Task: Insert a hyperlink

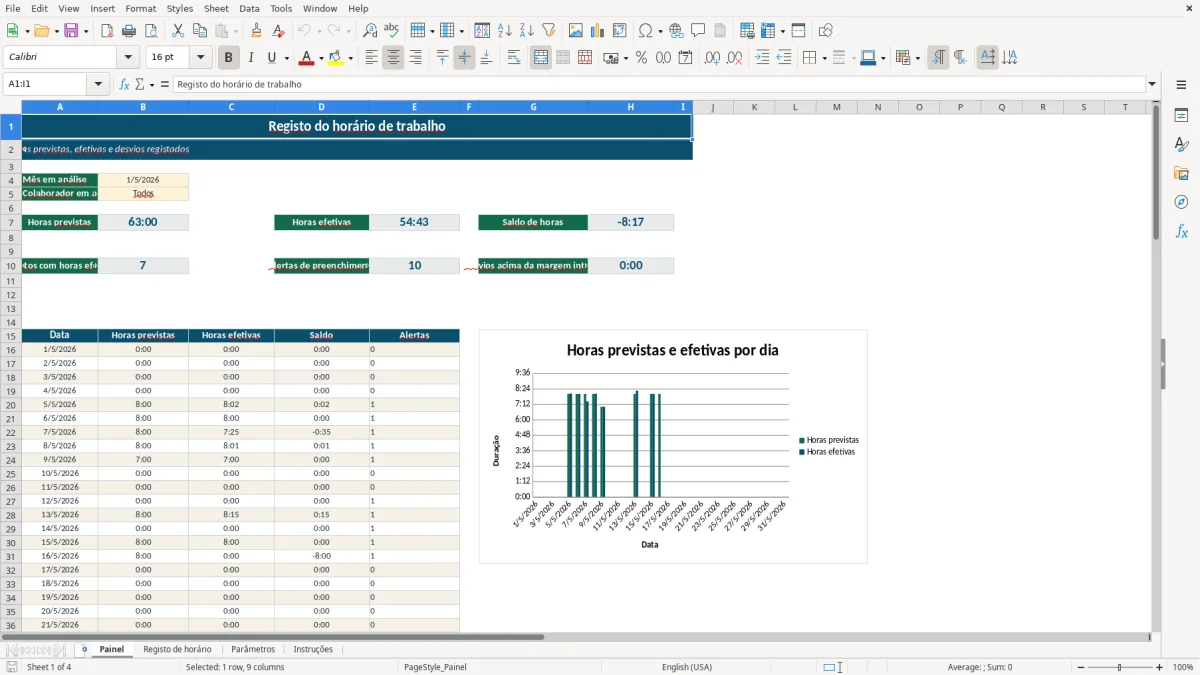Action: pyautogui.click(x=677, y=31)
